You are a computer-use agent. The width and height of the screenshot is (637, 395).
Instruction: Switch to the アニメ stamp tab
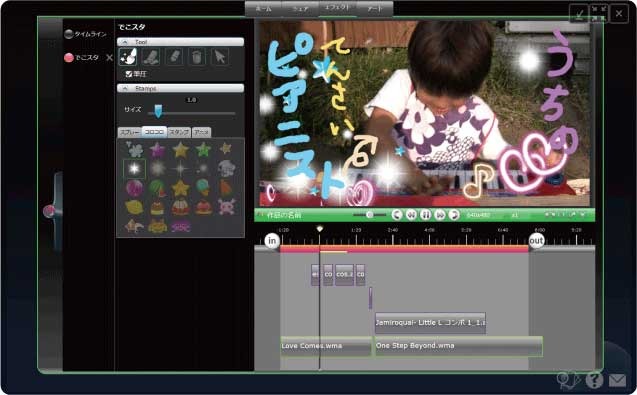[202, 132]
